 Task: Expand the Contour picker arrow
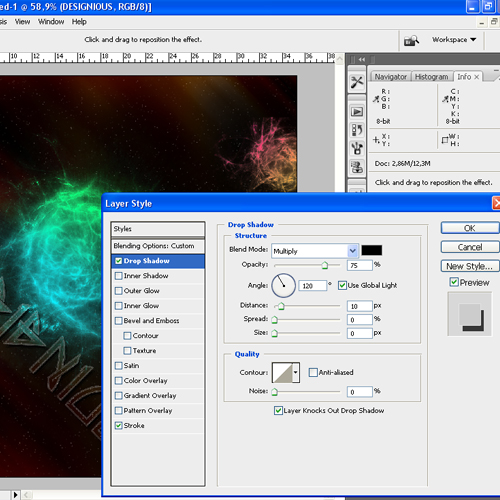(296, 372)
